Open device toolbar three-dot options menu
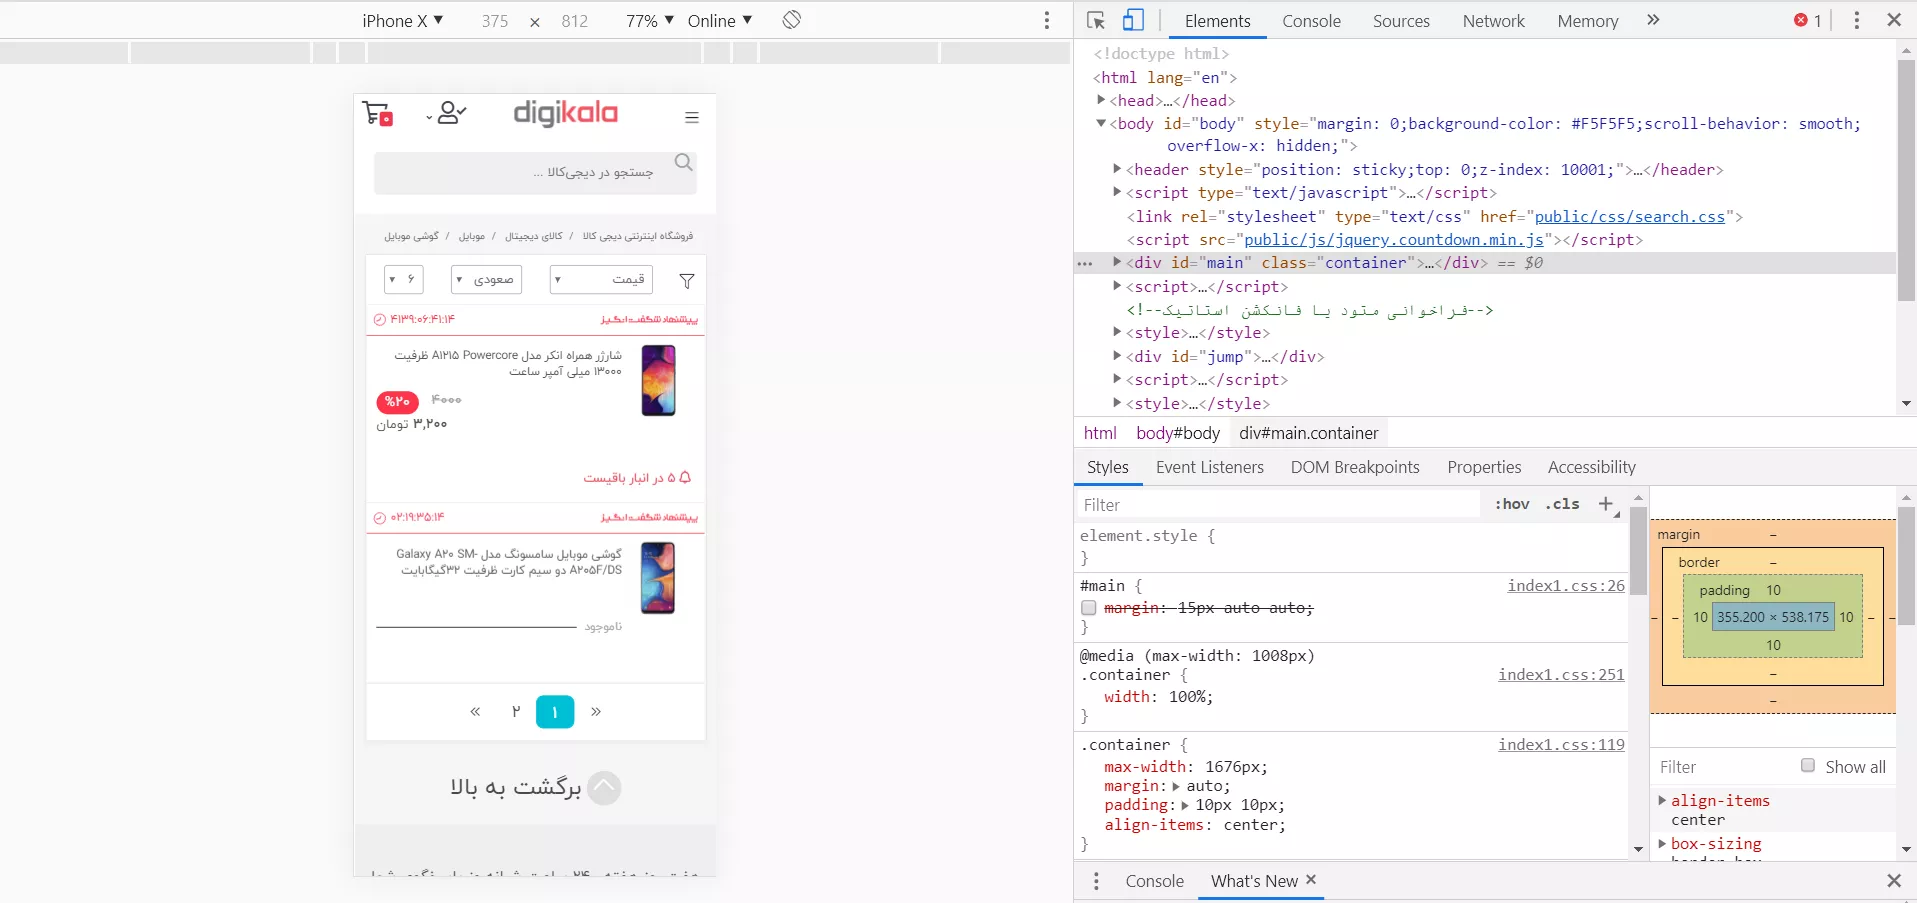 (x=1047, y=20)
